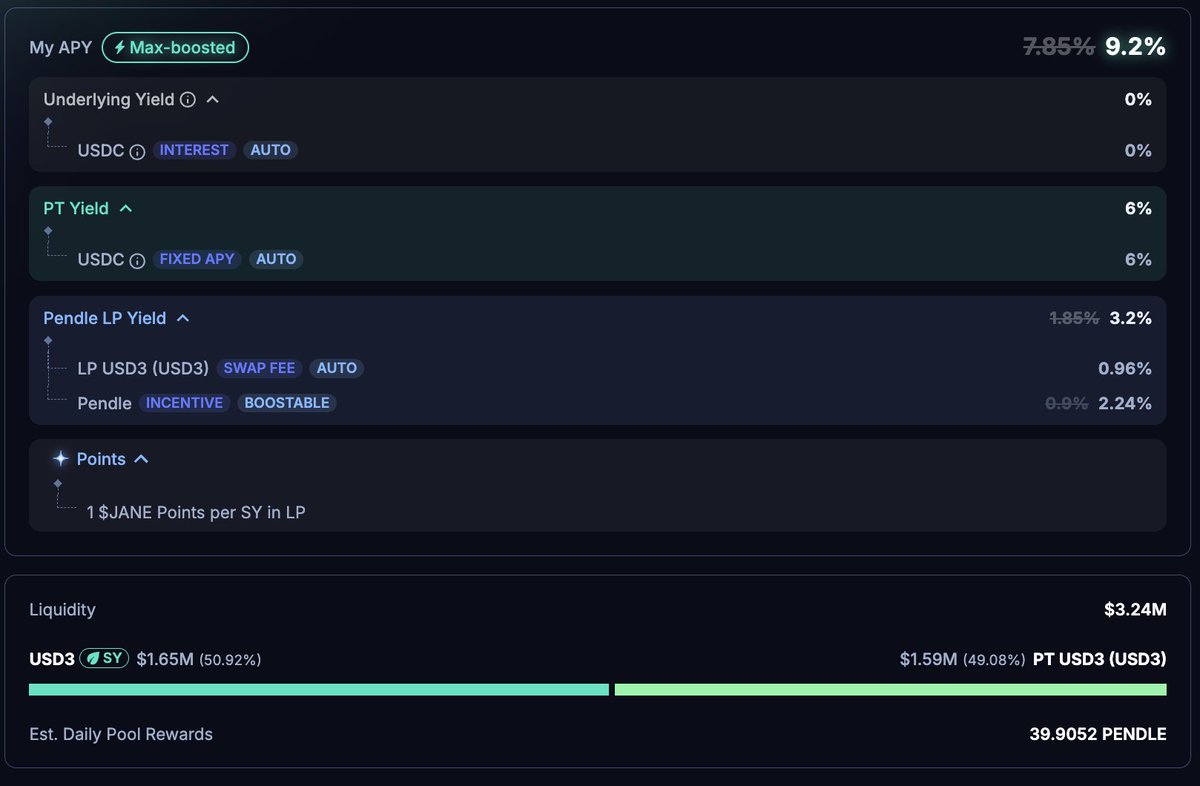Open the Underlying Yield info icon
Image resolution: width=1200 pixels, height=786 pixels.
[188, 100]
